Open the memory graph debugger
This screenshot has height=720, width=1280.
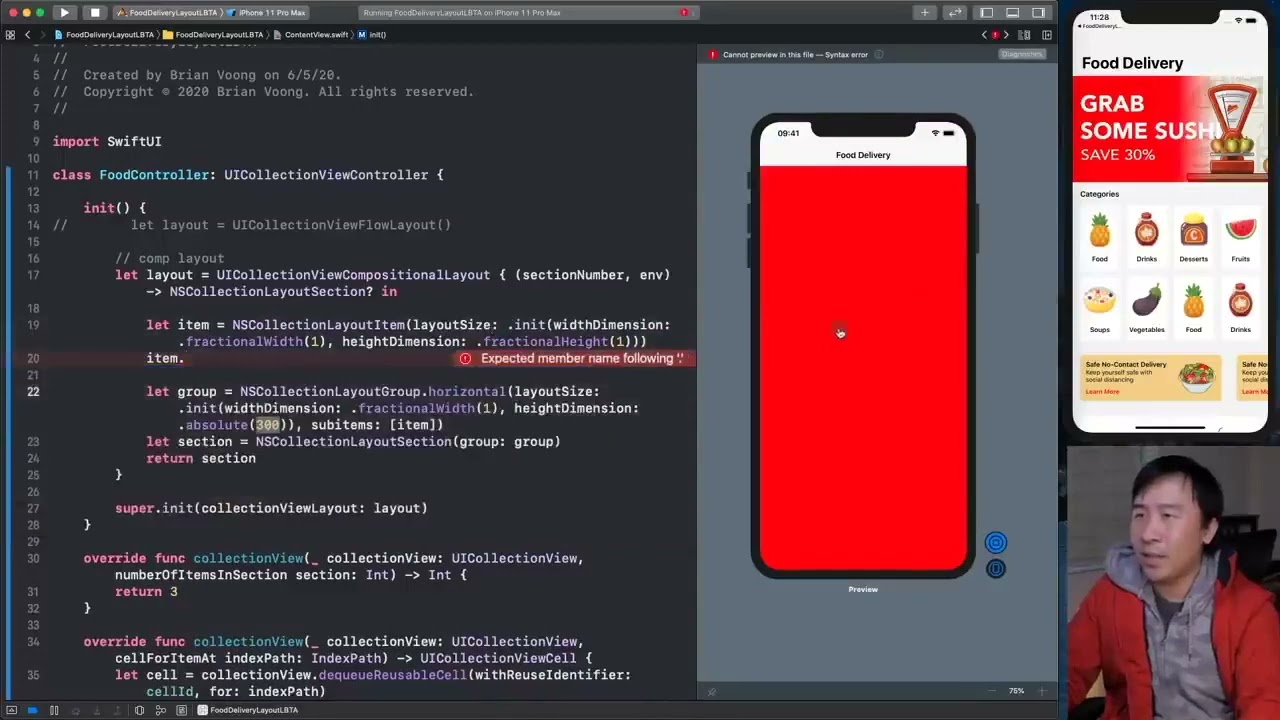click(159, 710)
